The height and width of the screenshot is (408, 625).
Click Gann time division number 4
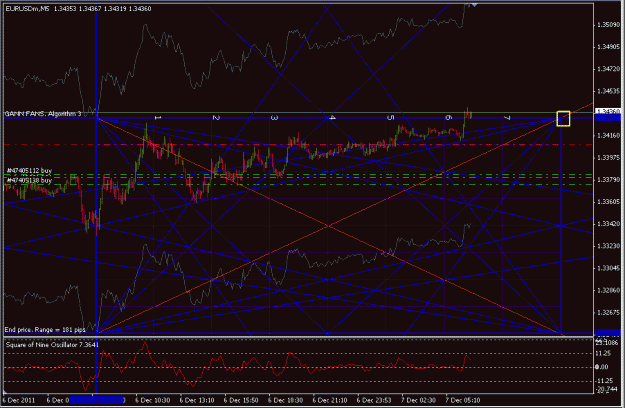tap(332, 118)
